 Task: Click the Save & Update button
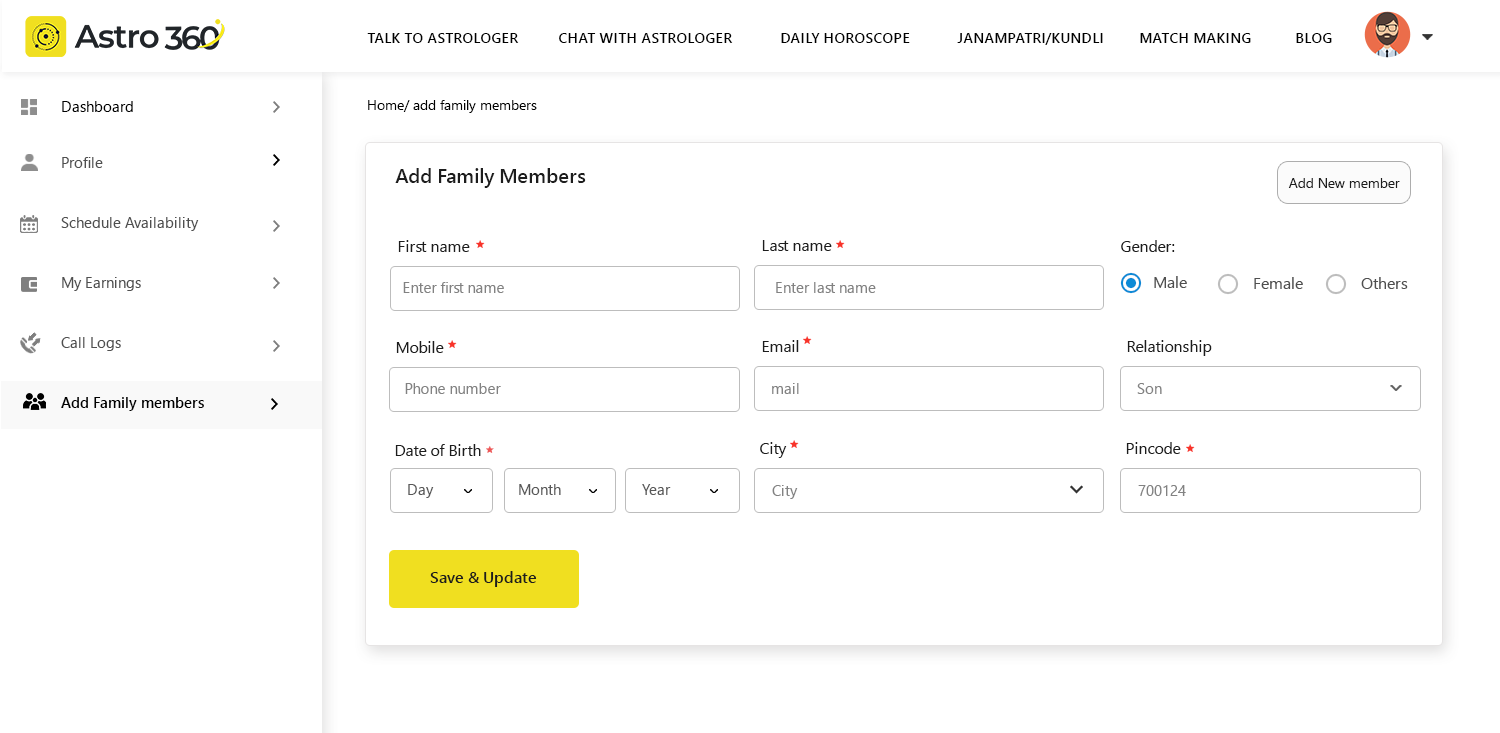point(483,578)
